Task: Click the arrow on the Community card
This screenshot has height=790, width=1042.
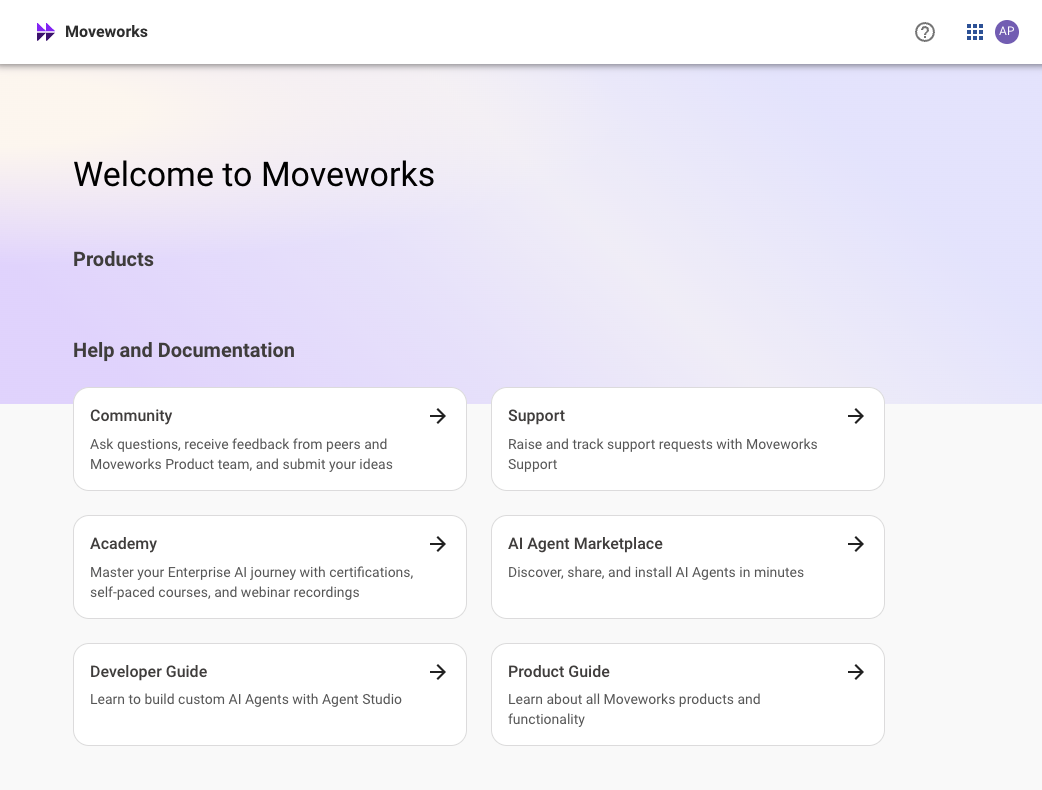Action: tap(437, 416)
